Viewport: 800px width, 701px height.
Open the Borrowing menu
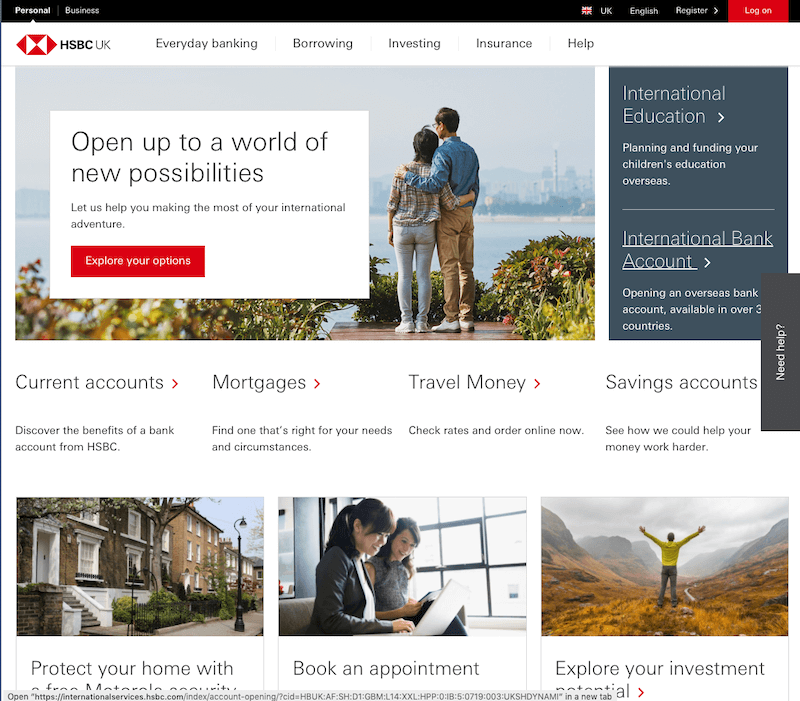click(323, 43)
